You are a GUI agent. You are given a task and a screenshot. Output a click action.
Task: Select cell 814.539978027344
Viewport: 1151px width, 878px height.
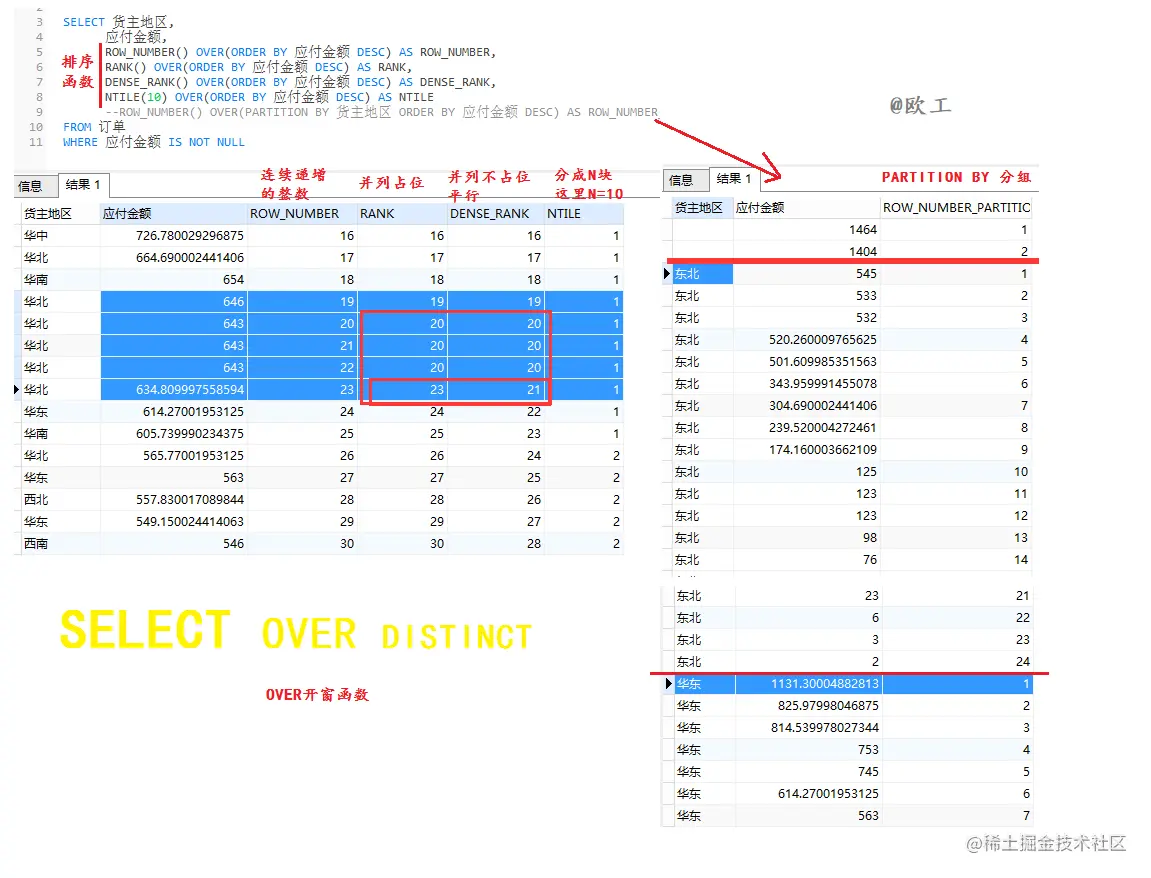coord(808,728)
